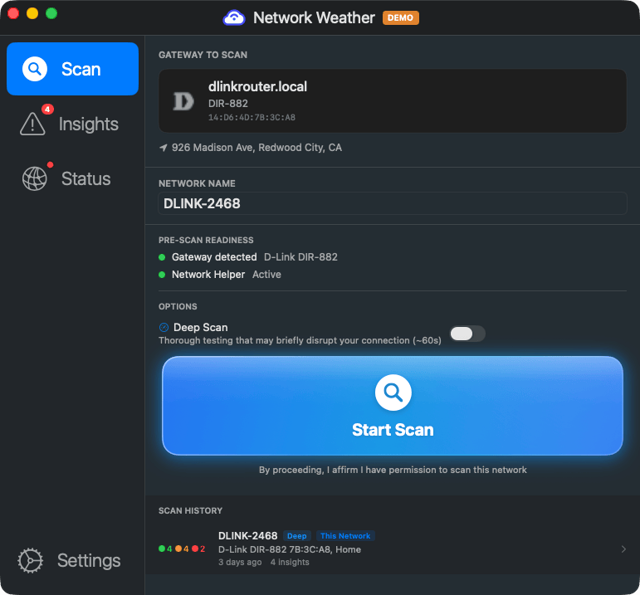Viewport: 640px width, 595px height.
Task: Click the DIR-882 model text
Action: point(228,104)
